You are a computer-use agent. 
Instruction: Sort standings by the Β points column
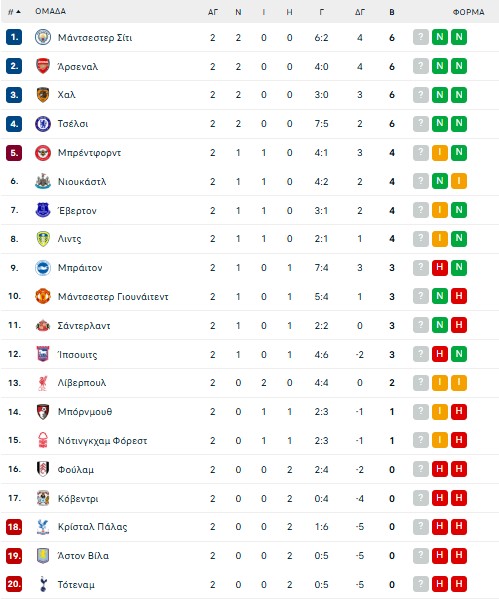click(x=392, y=12)
